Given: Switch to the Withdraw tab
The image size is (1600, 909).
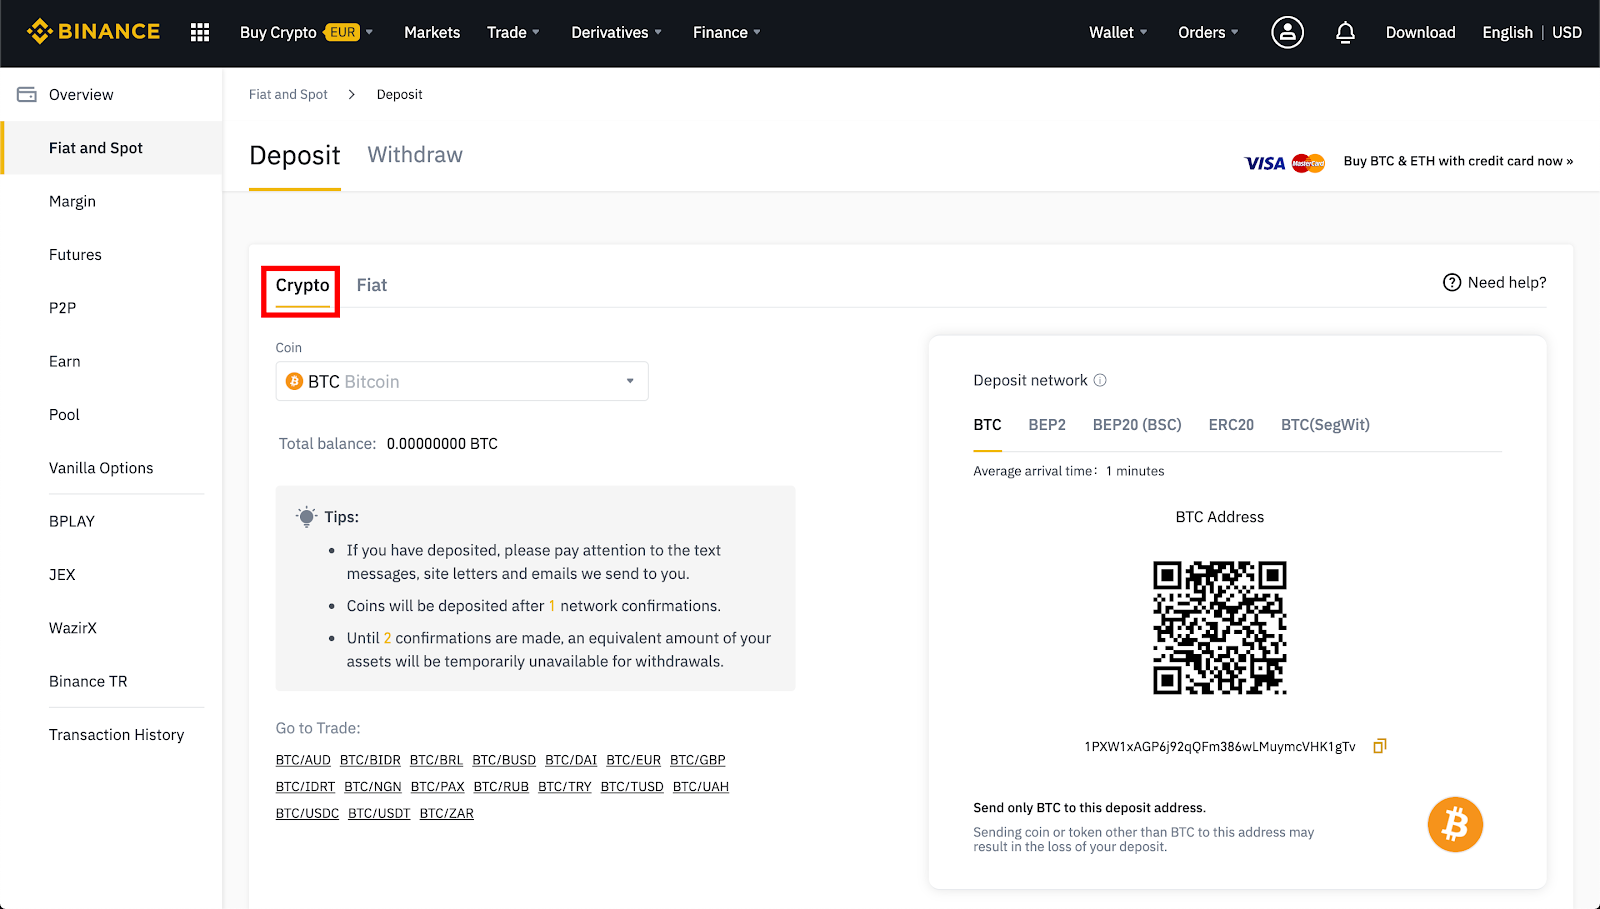Looking at the screenshot, I should coord(415,155).
